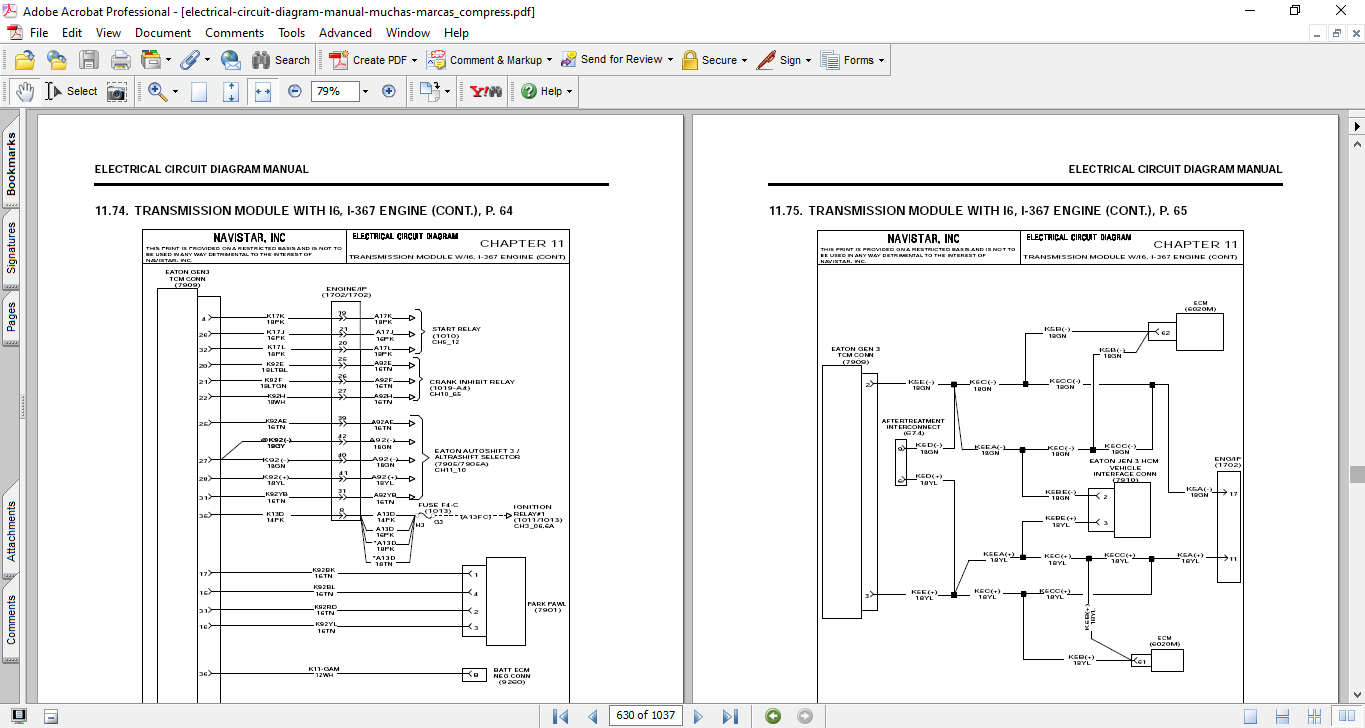Click the Fit Width icon
The image size is (1365, 728).
coord(263,91)
